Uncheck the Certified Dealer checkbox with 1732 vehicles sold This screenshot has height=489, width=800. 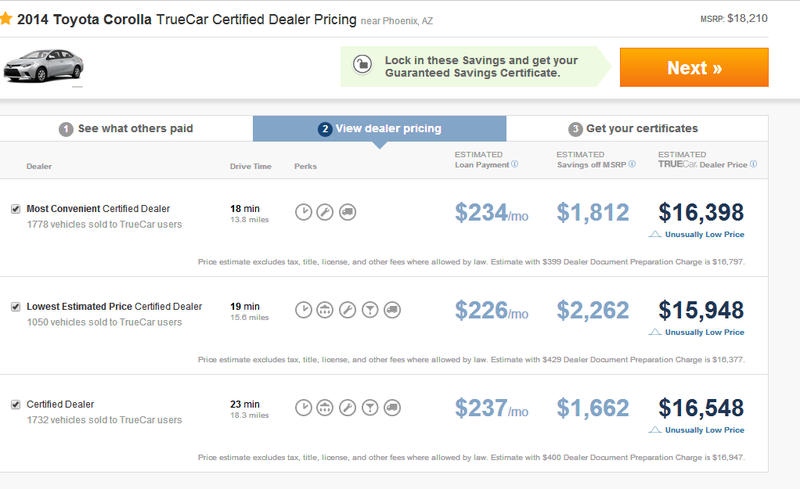(16, 404)
